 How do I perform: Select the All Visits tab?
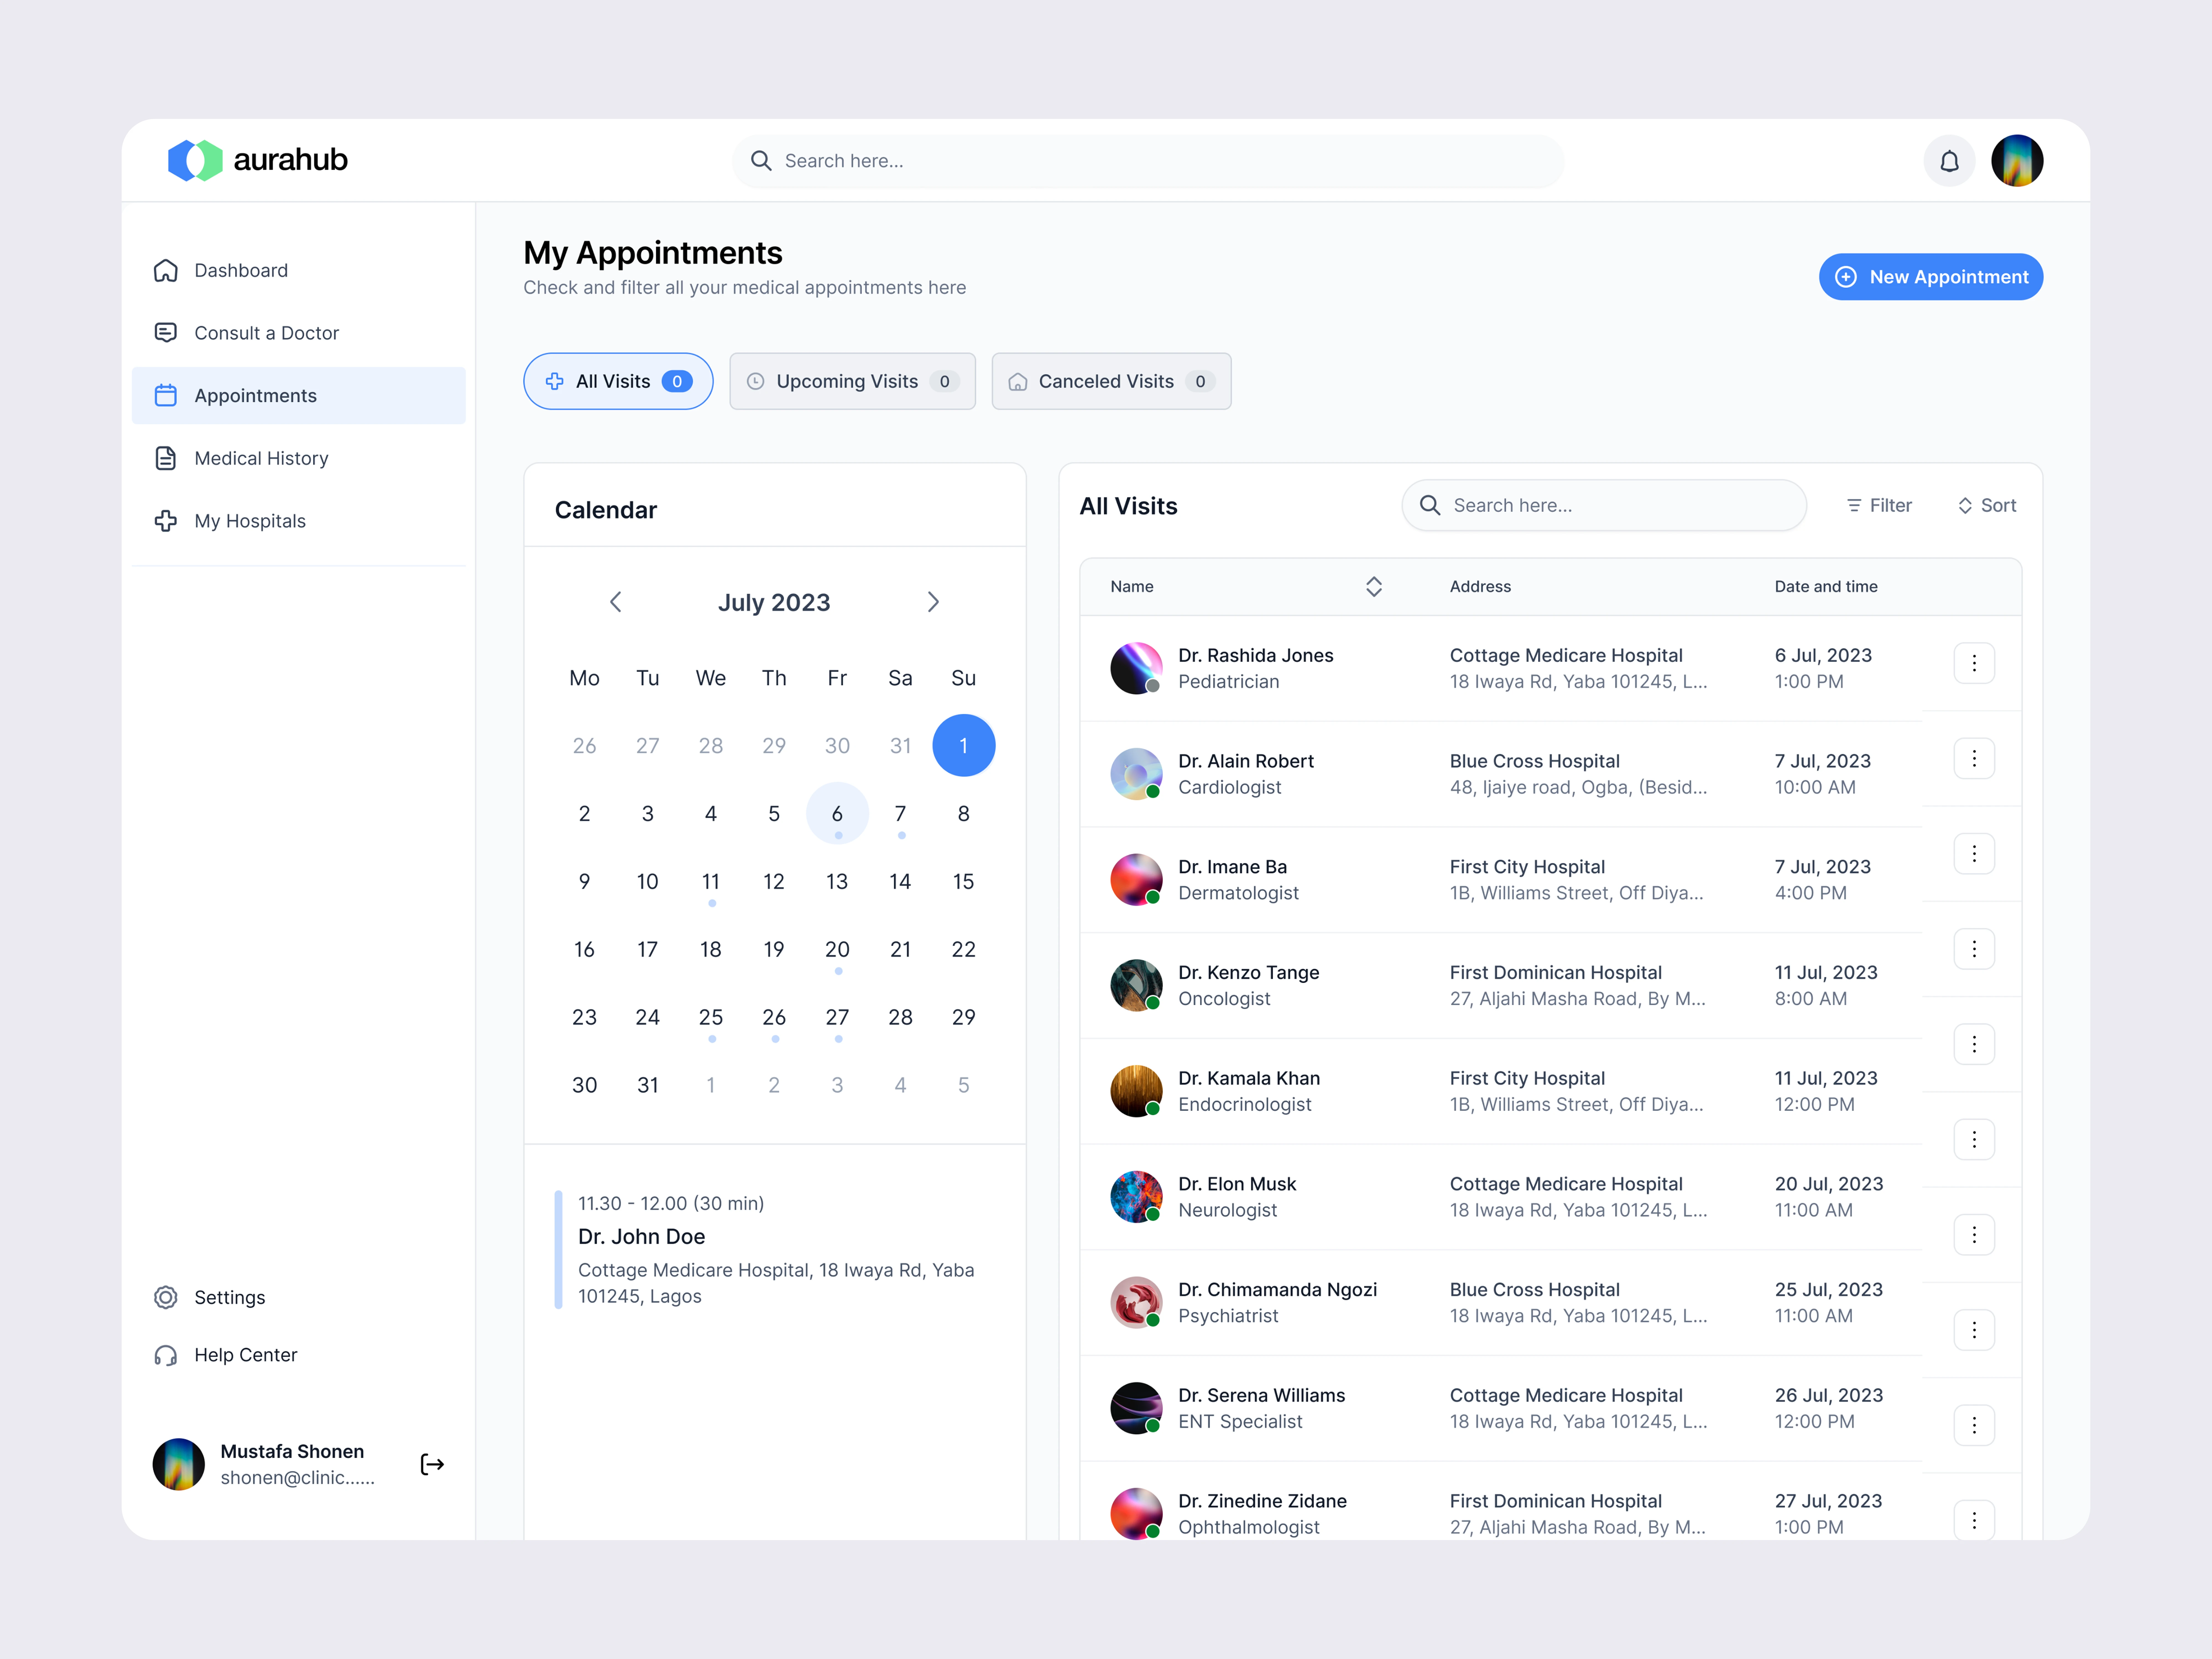[x=618, y=381]
